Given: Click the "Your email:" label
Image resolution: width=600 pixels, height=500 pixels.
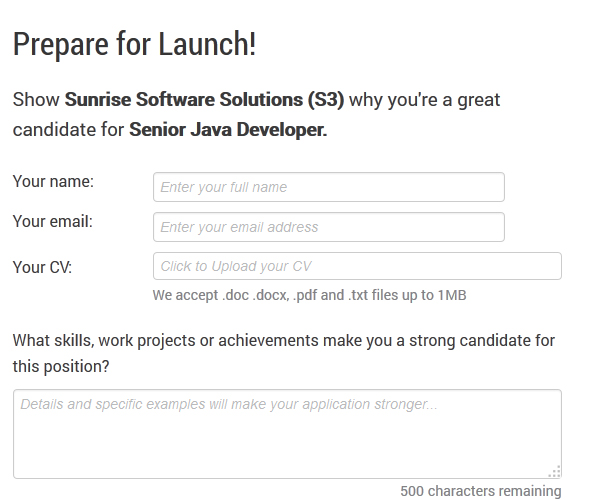Looking at the screenshot, I should pyautogui.click(x=53, y=221).
